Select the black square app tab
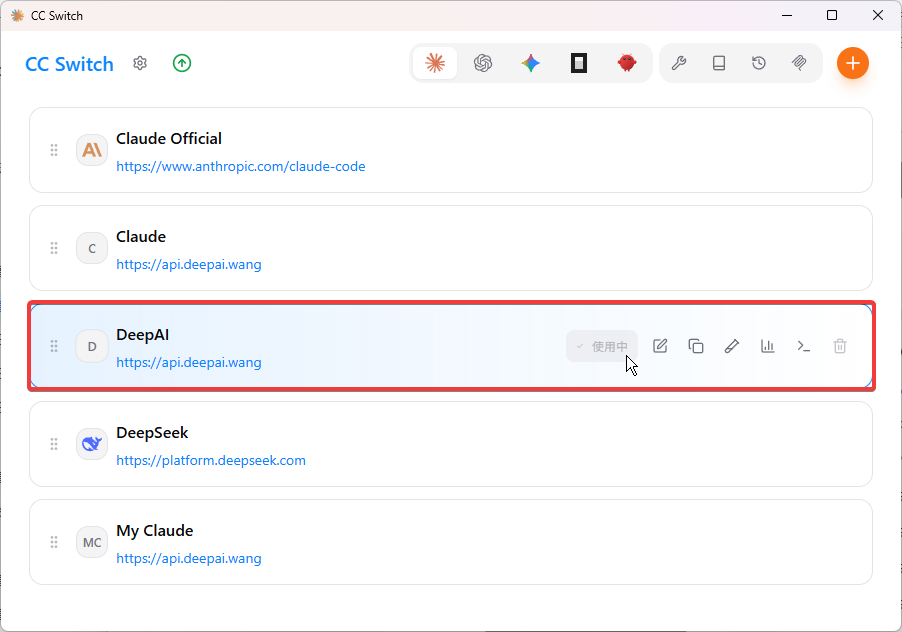The width and height of the screenshot is (902, 632). (x=579, y=63)
